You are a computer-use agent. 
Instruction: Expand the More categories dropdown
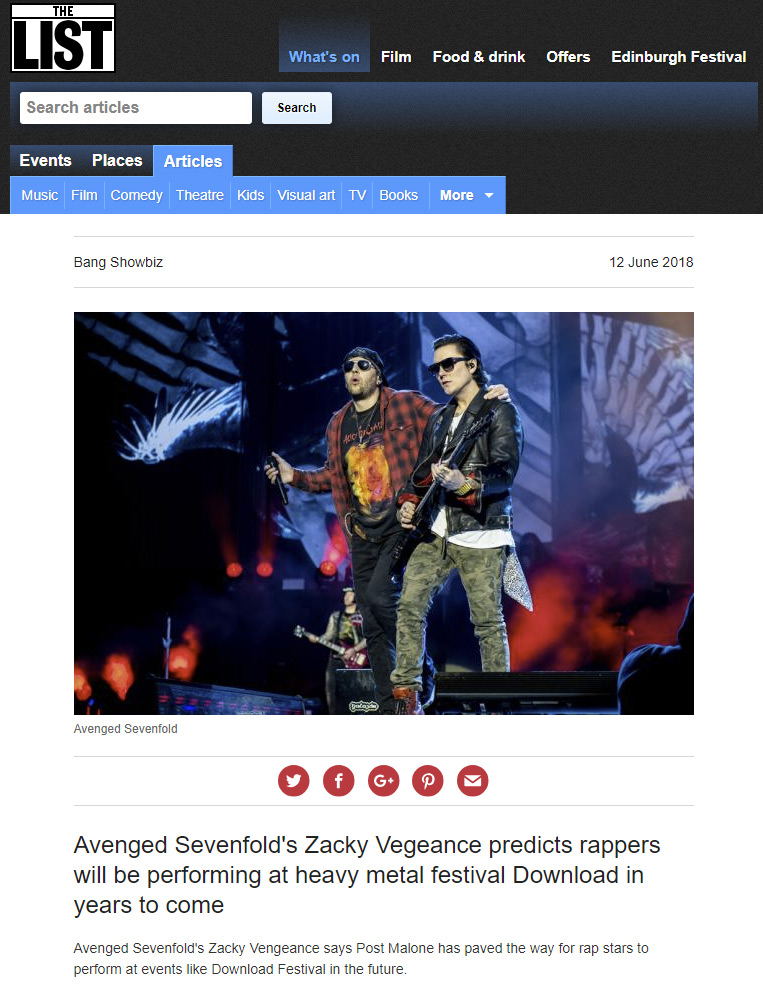pos(467,195)
